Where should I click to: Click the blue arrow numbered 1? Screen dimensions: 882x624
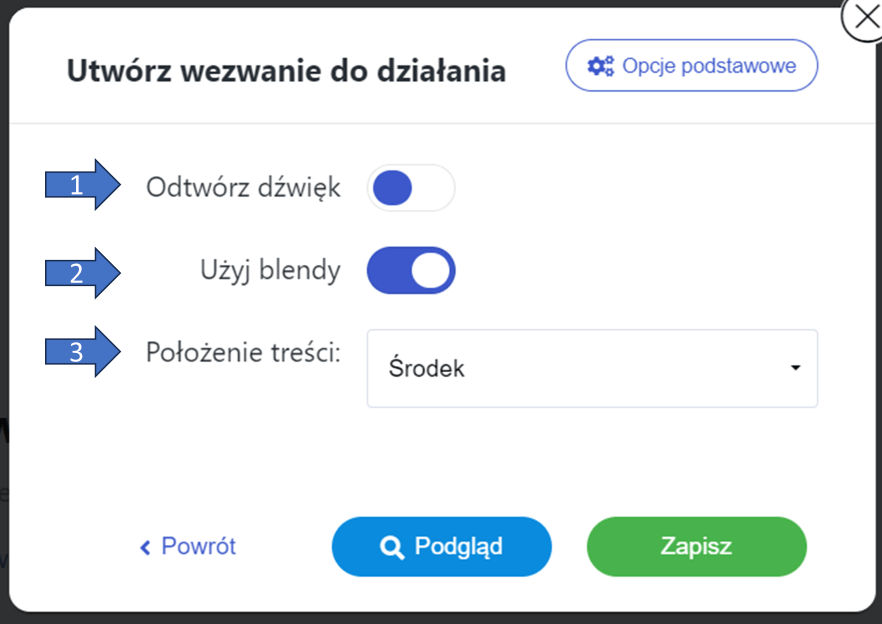click(x=82, y=185)
